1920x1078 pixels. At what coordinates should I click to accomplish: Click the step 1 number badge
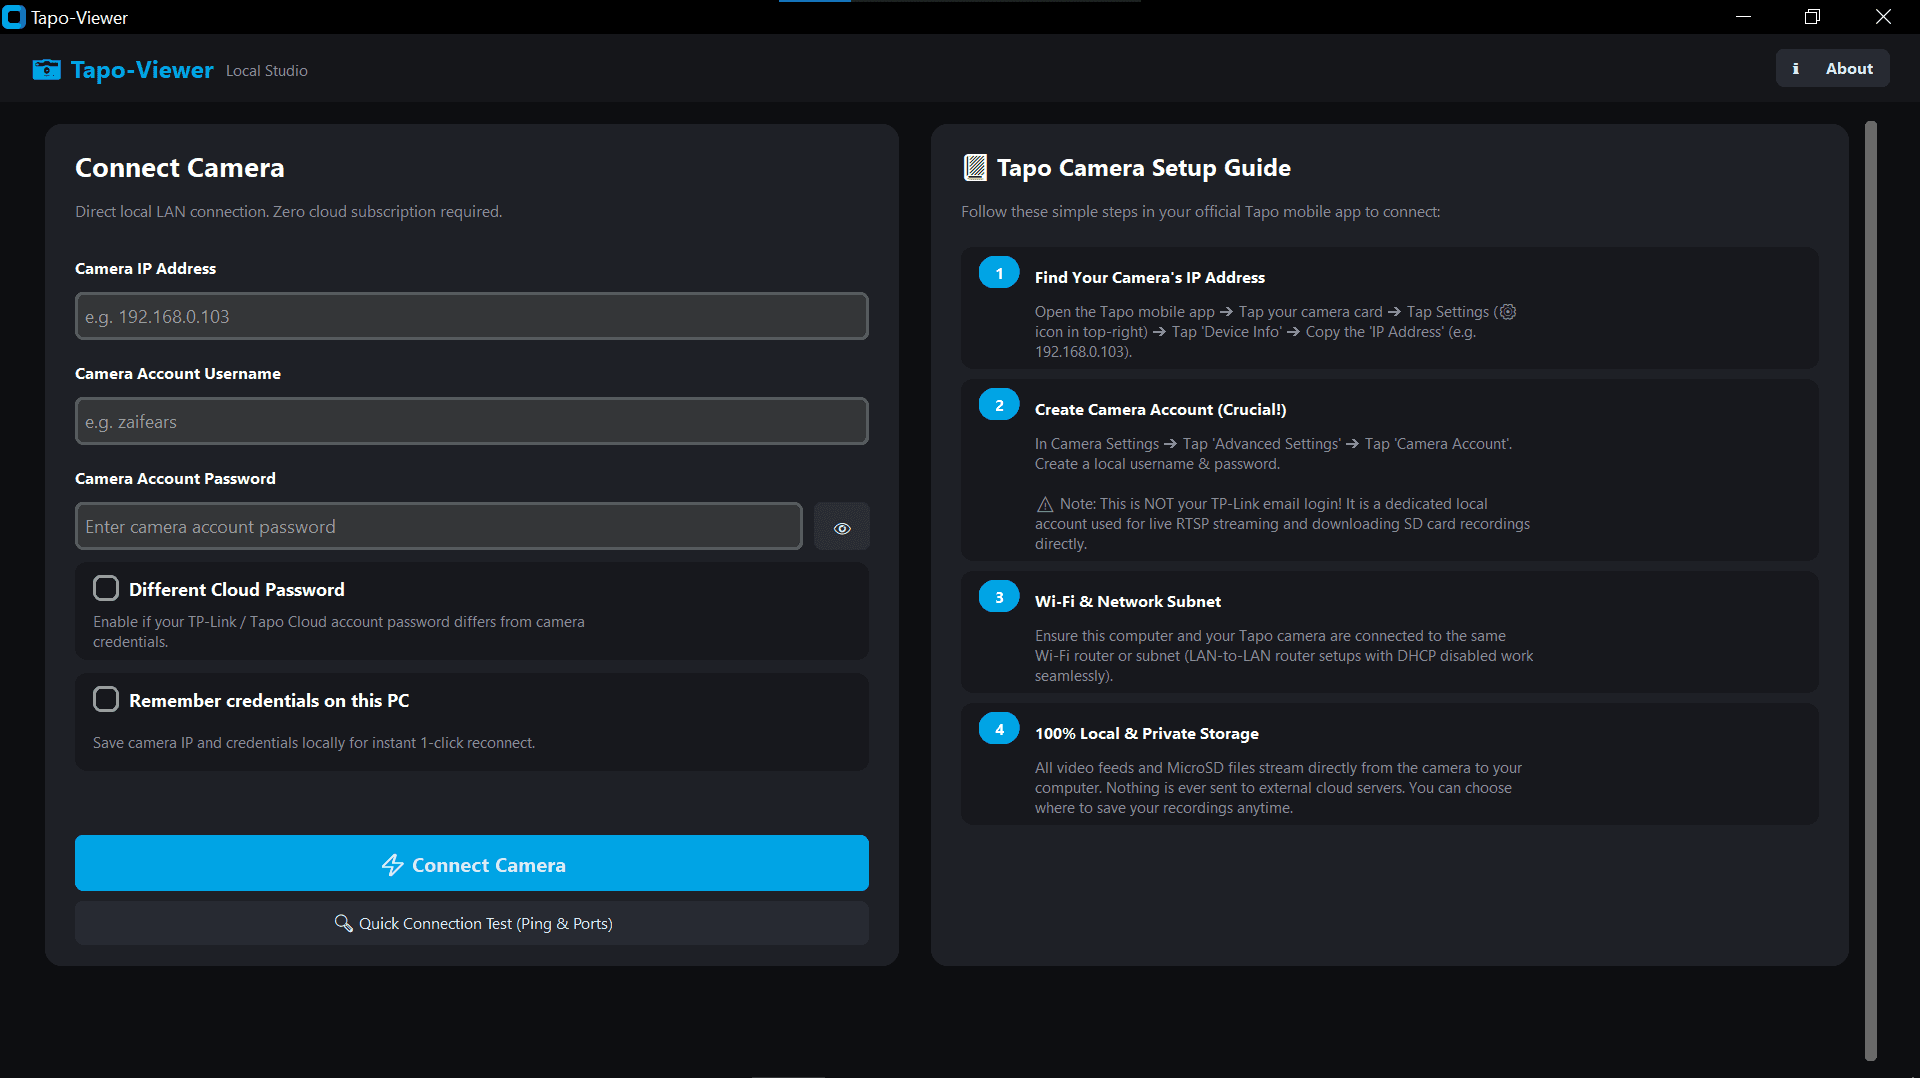click(x=999, y=272)
